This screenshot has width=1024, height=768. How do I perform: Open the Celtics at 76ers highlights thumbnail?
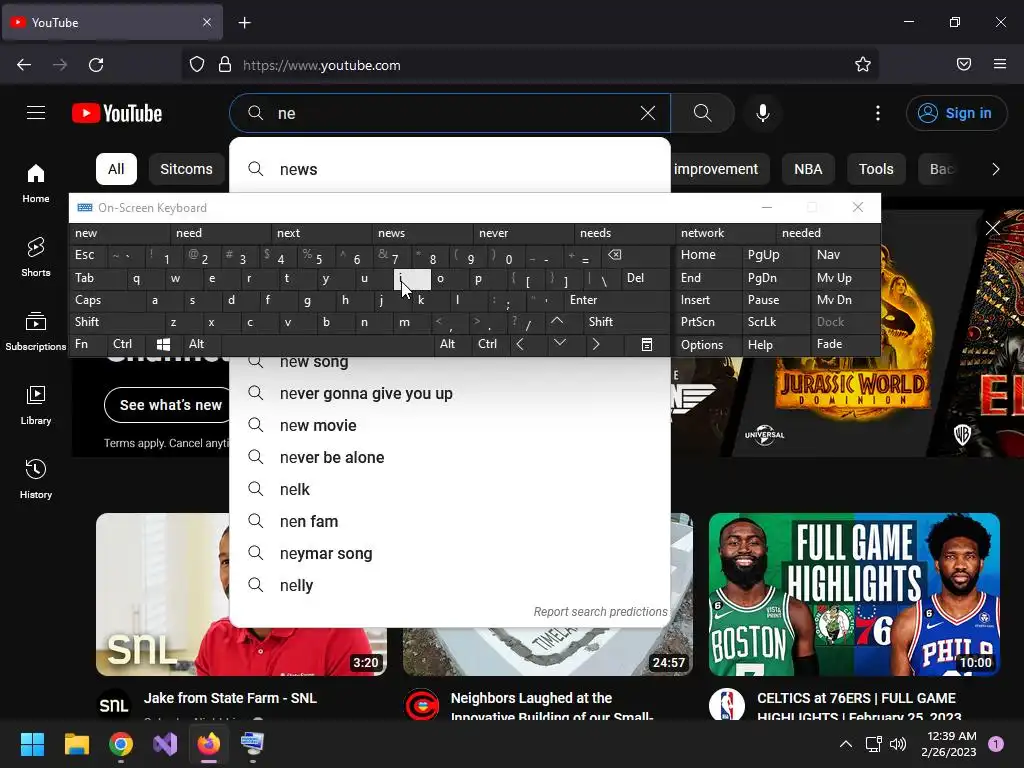pos(854,594)
